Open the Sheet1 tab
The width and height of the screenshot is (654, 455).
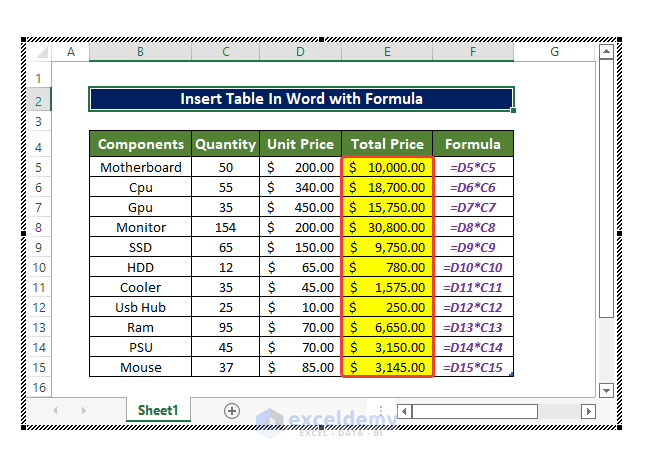pyautogui.click(x=158, y=410)
